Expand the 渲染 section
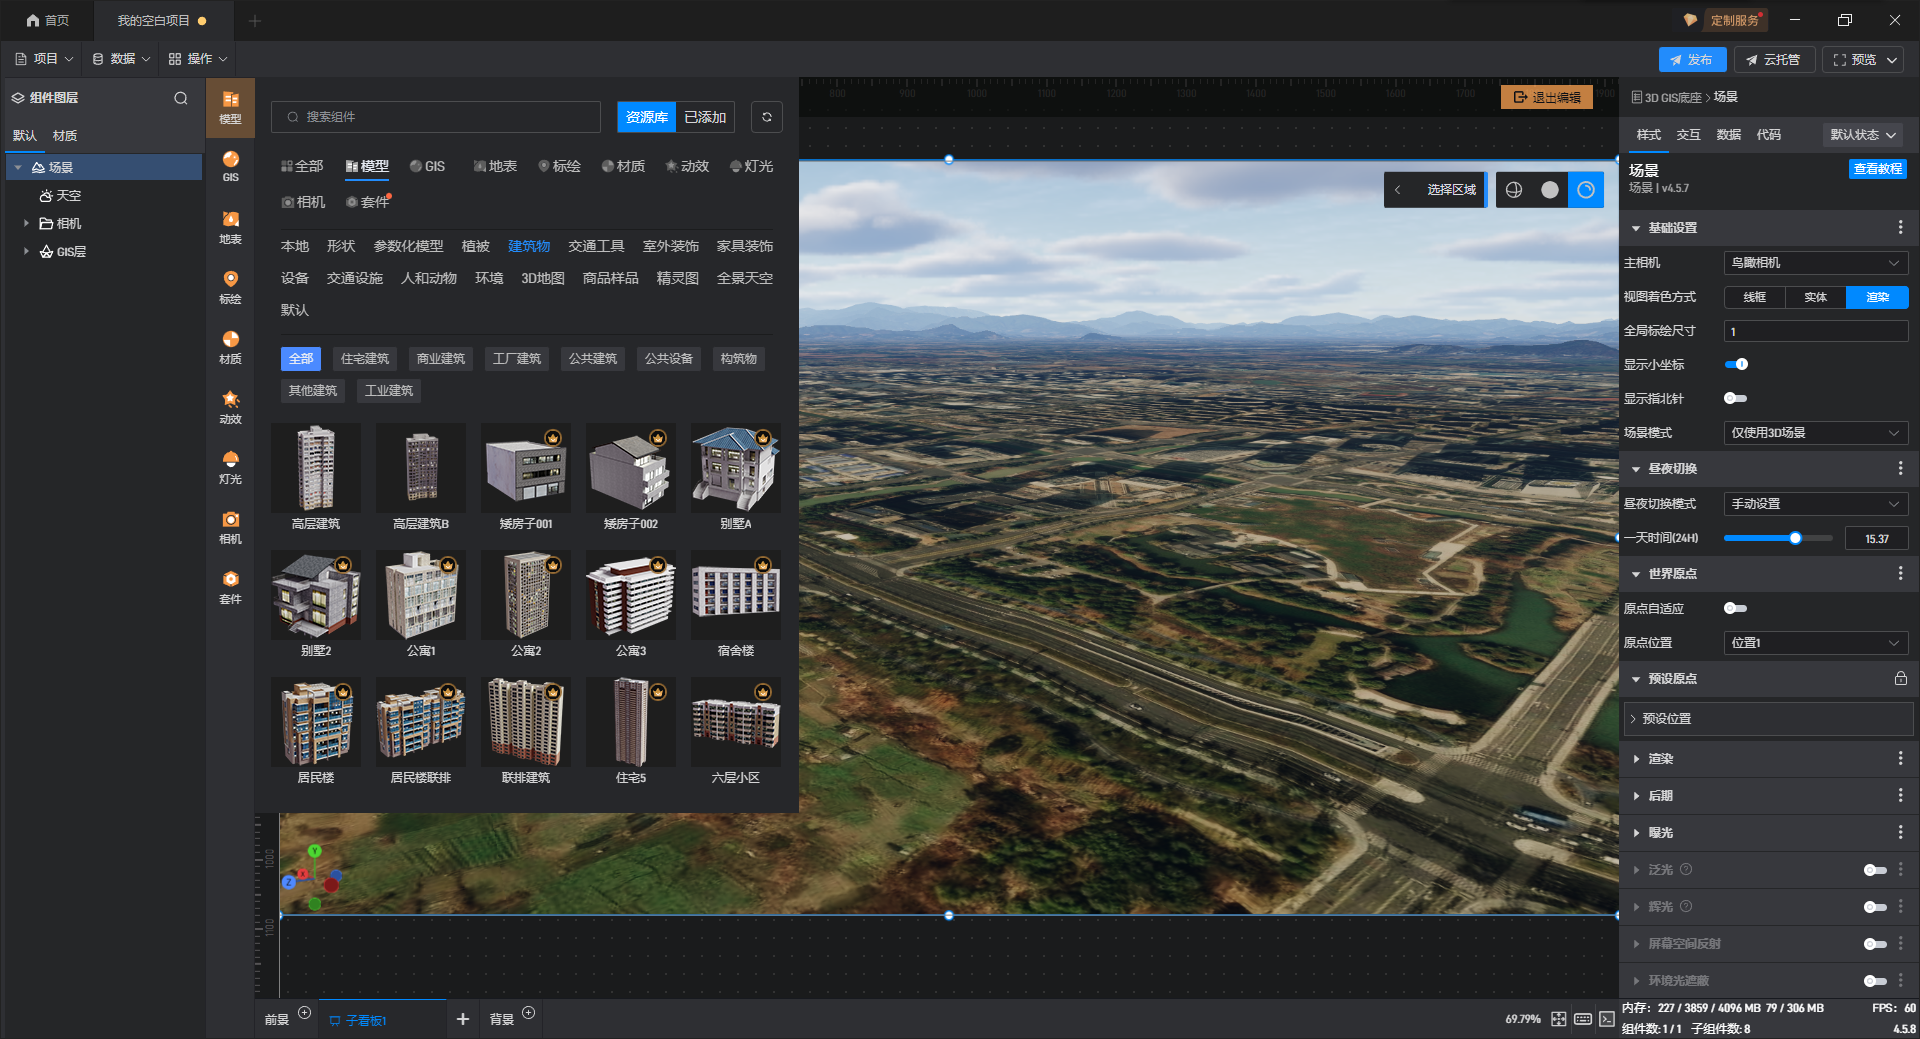The width and height of the screenshot is (1920, 1039). tap(1661, 759)
